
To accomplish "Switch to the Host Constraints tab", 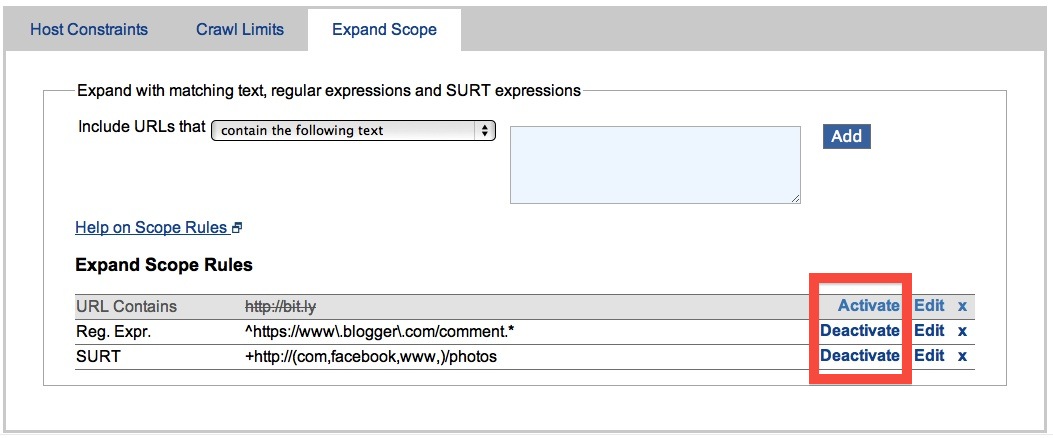I will (89, 29).
